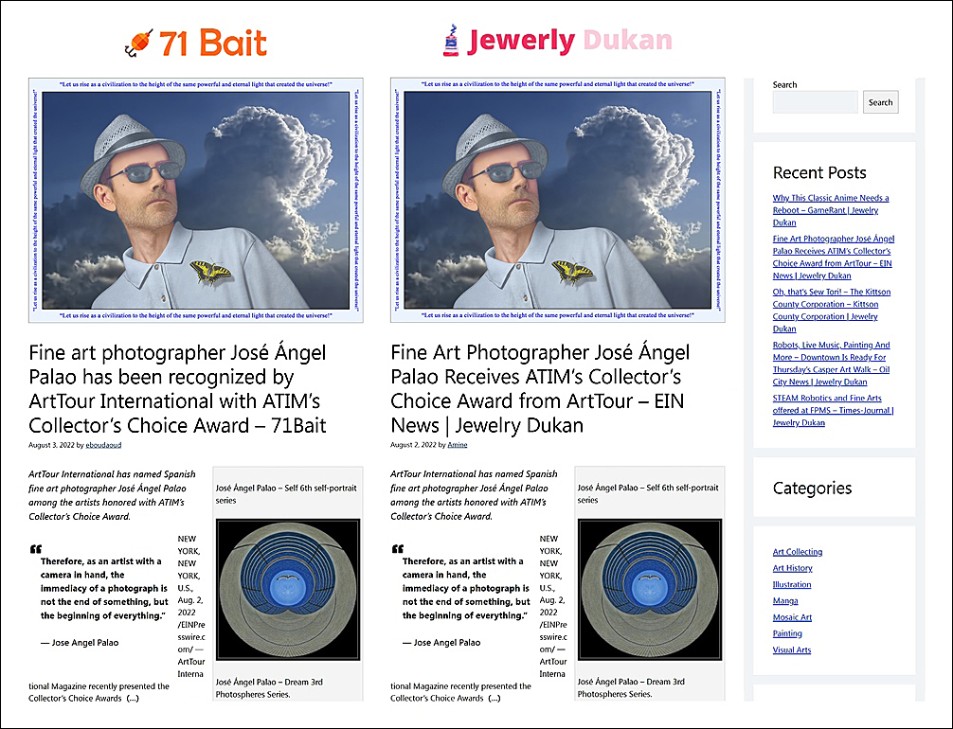
Task: Select the Manga category
Action: tap(785, 601)
